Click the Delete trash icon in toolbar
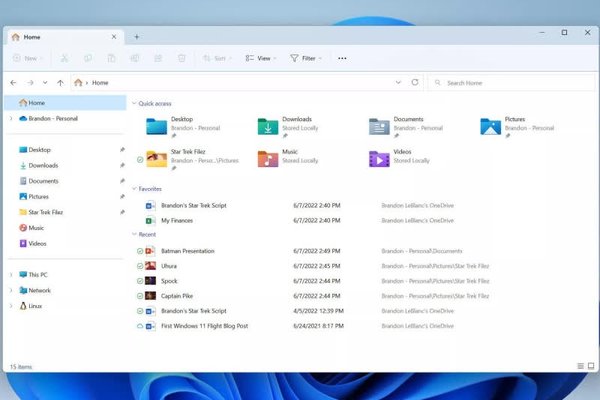 [182, 58]
